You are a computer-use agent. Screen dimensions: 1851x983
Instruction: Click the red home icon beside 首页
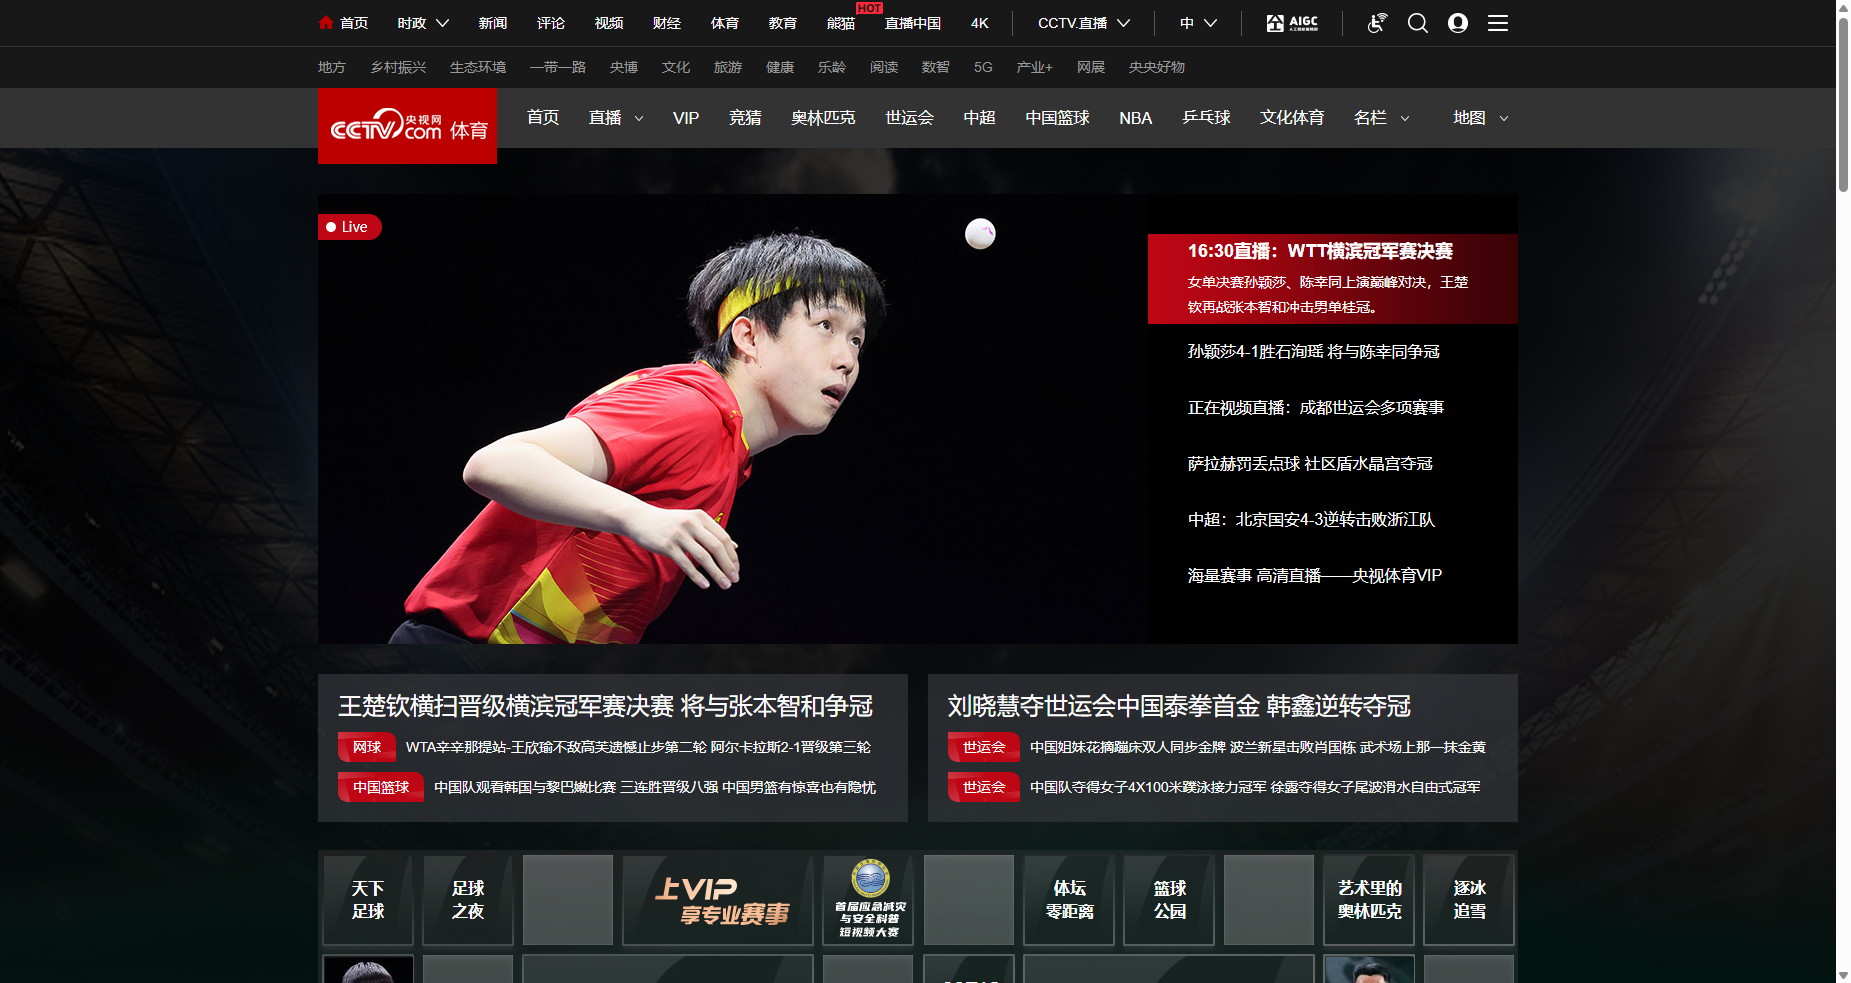[325, 23]
